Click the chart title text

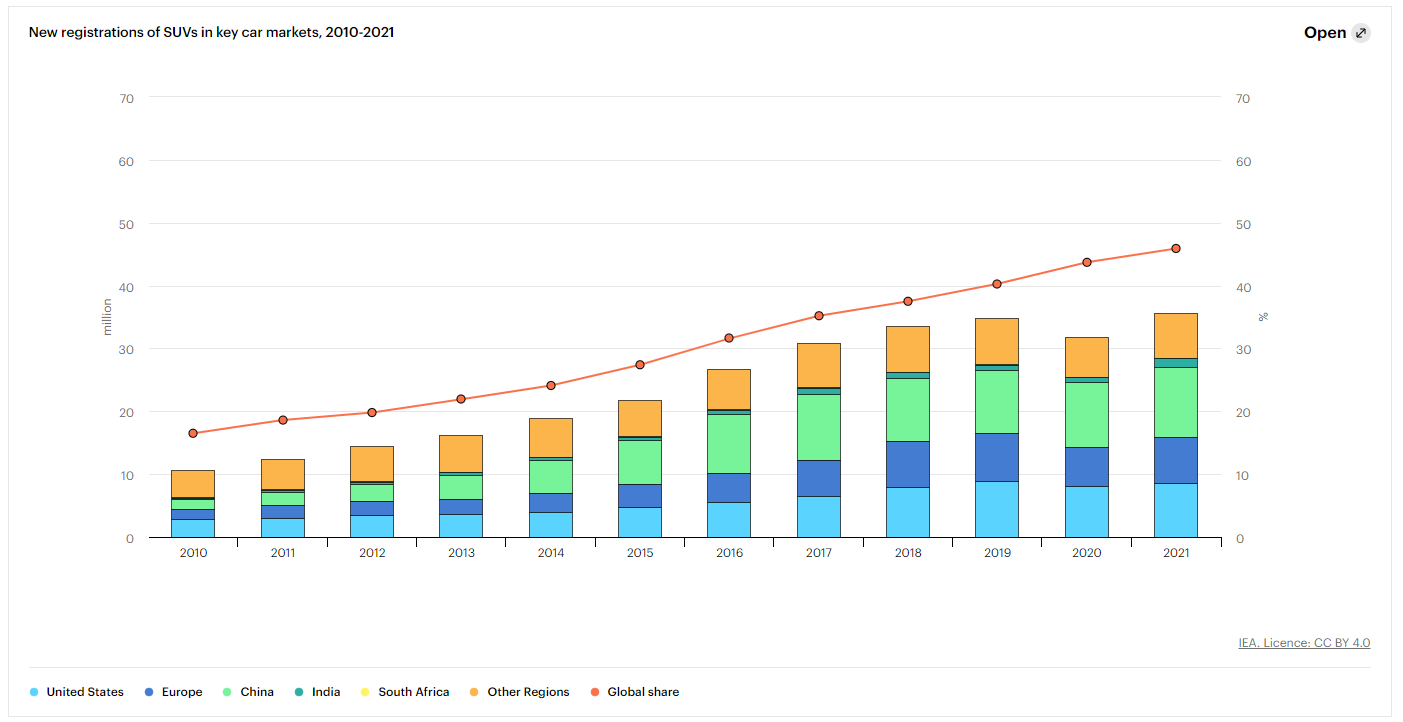(x=211, y=32)
